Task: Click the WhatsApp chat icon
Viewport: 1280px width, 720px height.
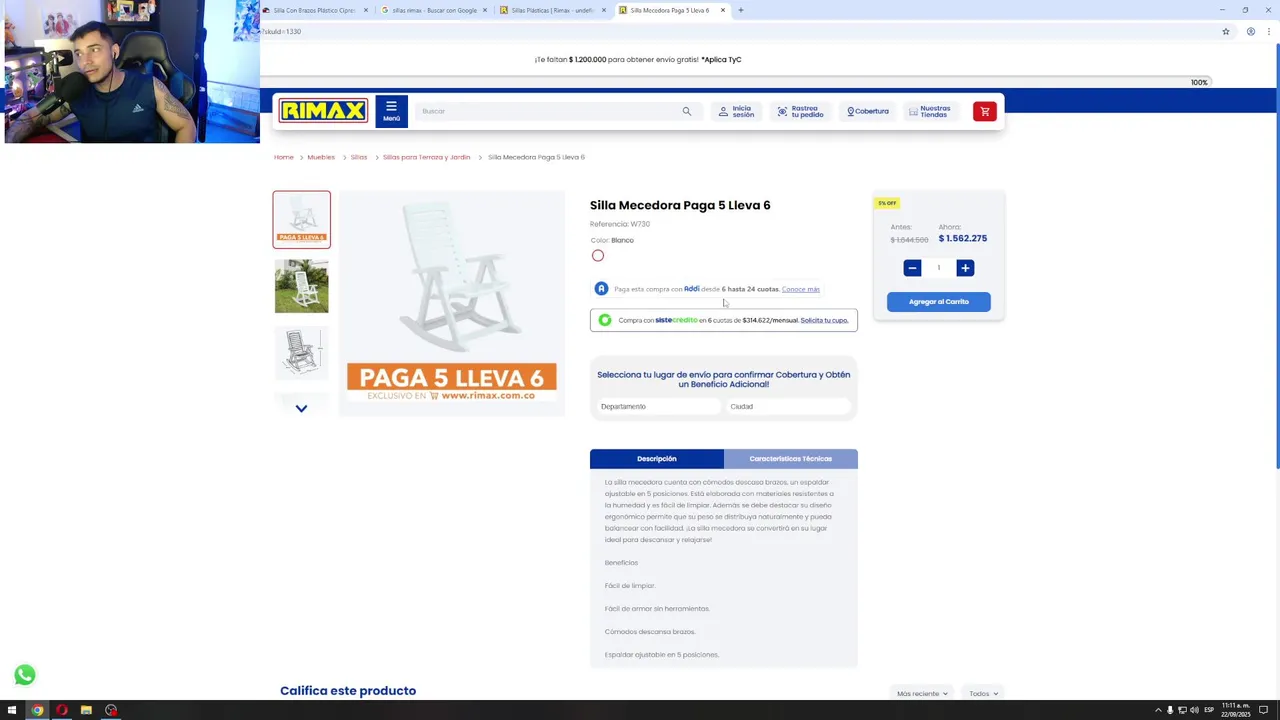Action: [25, 675]
